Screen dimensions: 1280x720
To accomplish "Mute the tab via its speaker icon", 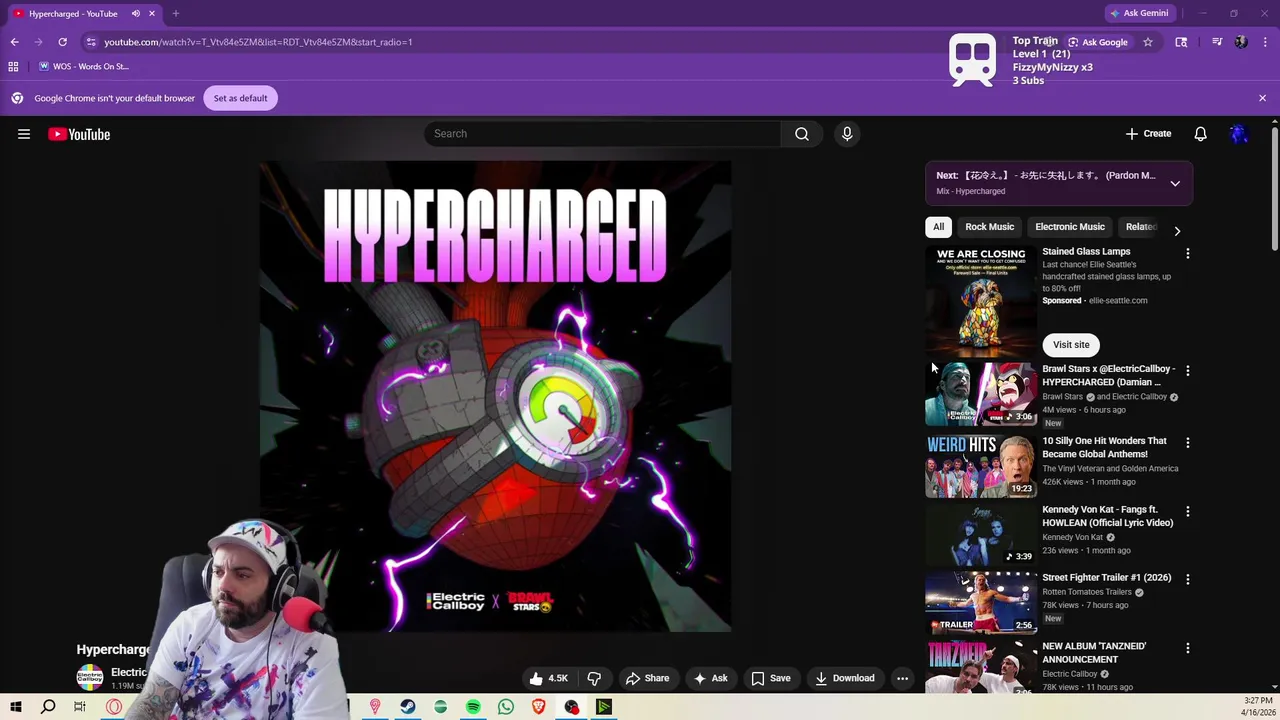I will [135, 14].
